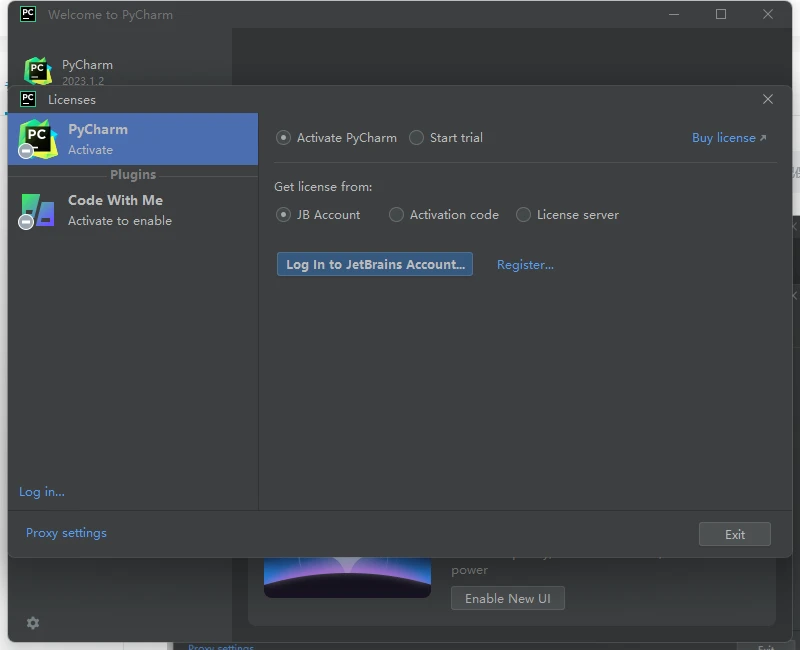Close the Licenses dialog

point(768,99)
